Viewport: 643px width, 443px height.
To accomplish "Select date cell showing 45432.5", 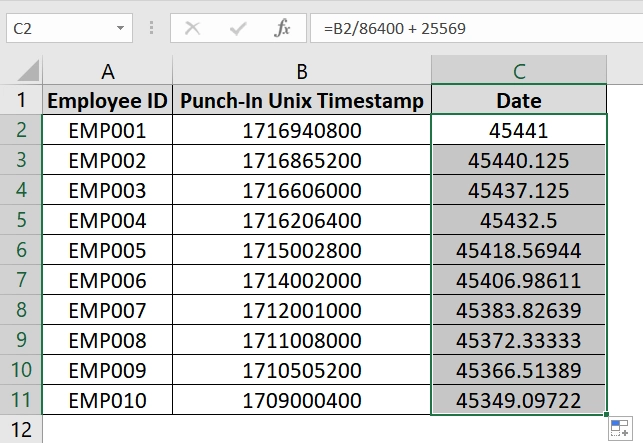I will 519,220.
